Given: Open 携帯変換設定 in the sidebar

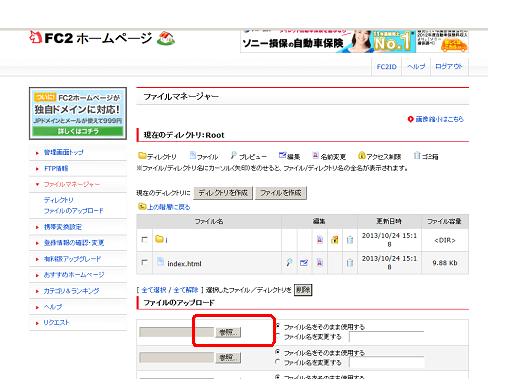Looking at the screenshot, I should point(63,227).
